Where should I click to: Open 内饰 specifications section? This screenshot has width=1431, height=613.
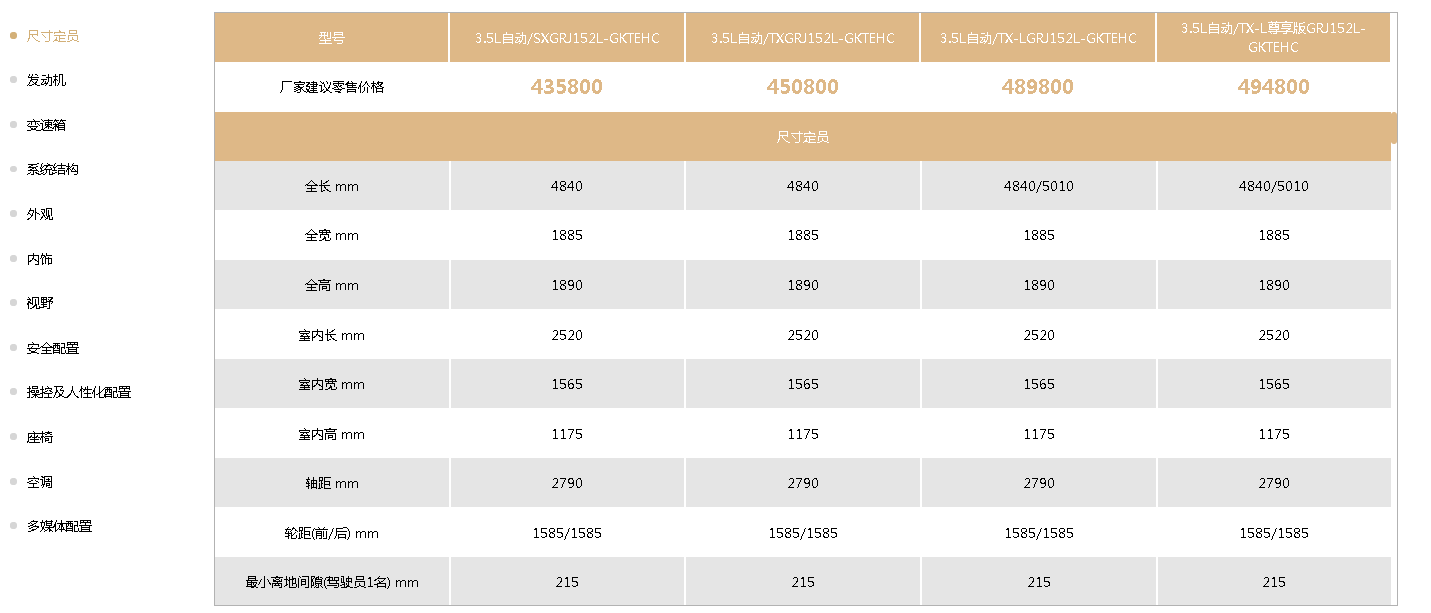click(x=40, y=259)
